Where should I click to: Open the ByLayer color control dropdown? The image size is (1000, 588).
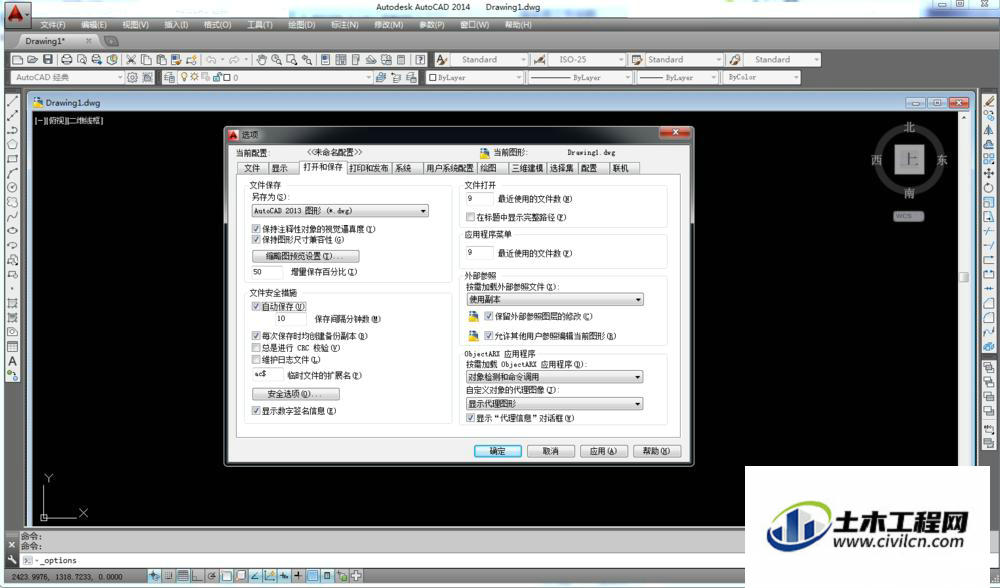(474, 77)
